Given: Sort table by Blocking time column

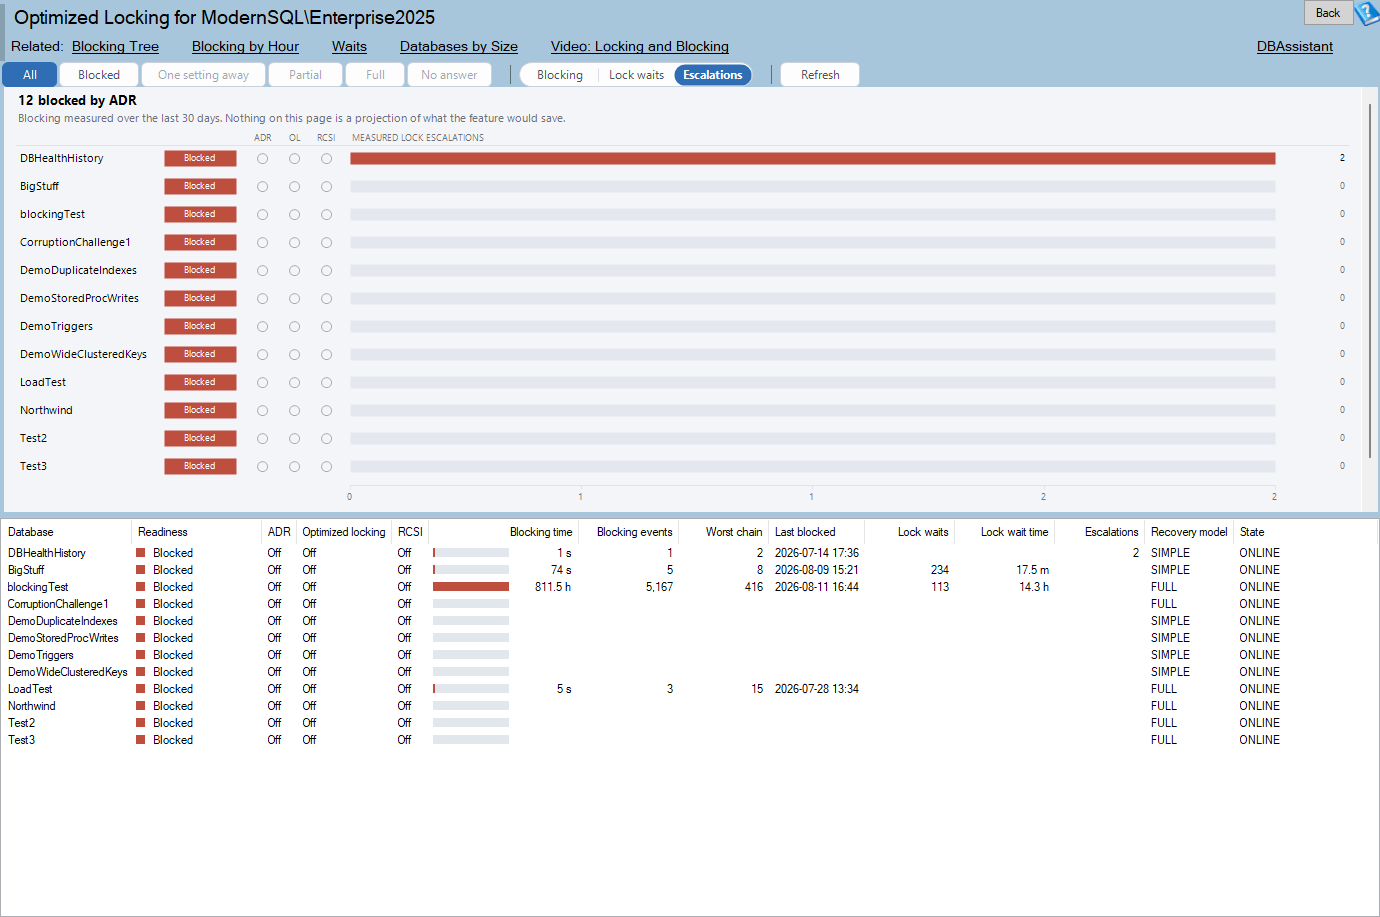Looking at the screenshot, I should pos(503,532).
